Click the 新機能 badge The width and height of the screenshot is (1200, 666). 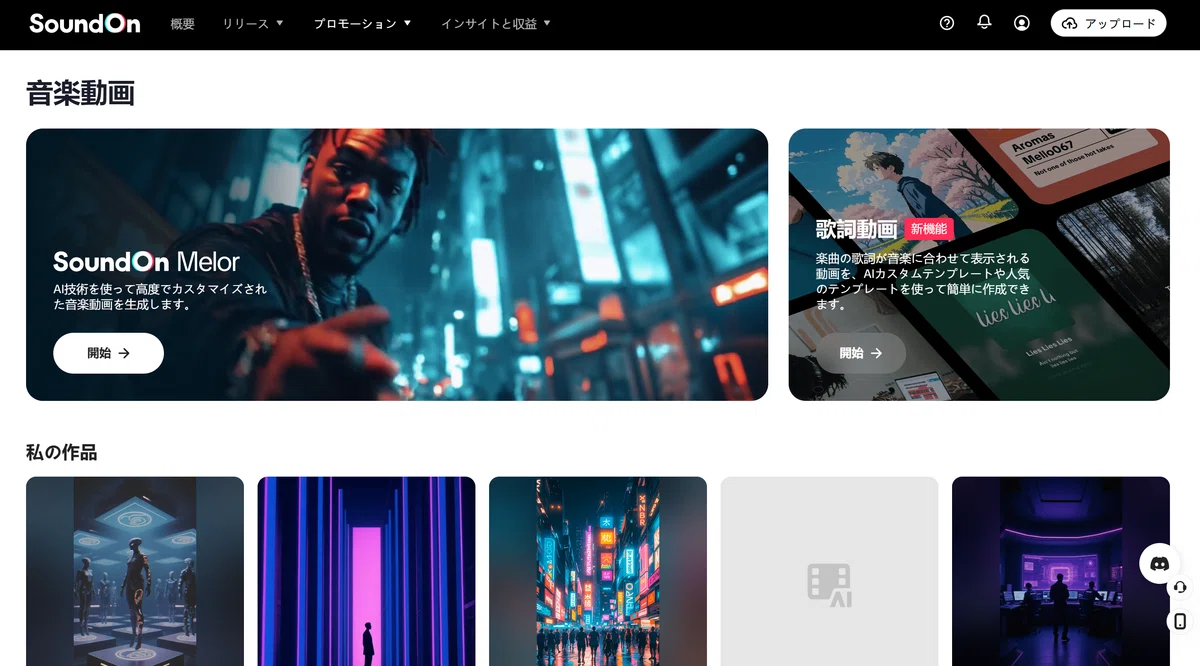929,229
